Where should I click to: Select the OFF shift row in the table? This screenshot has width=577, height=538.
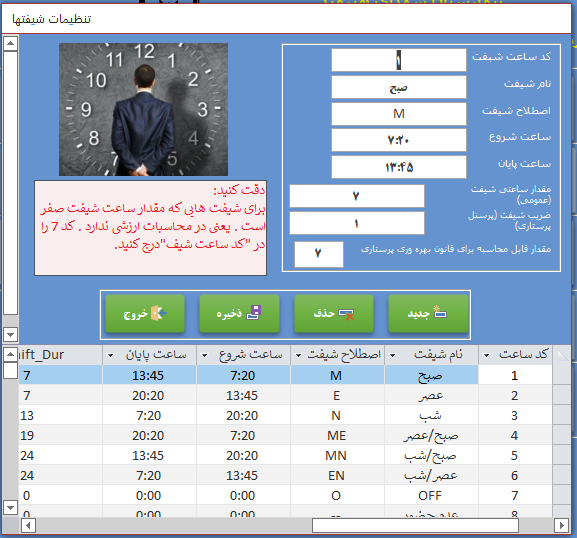point(285,495)
